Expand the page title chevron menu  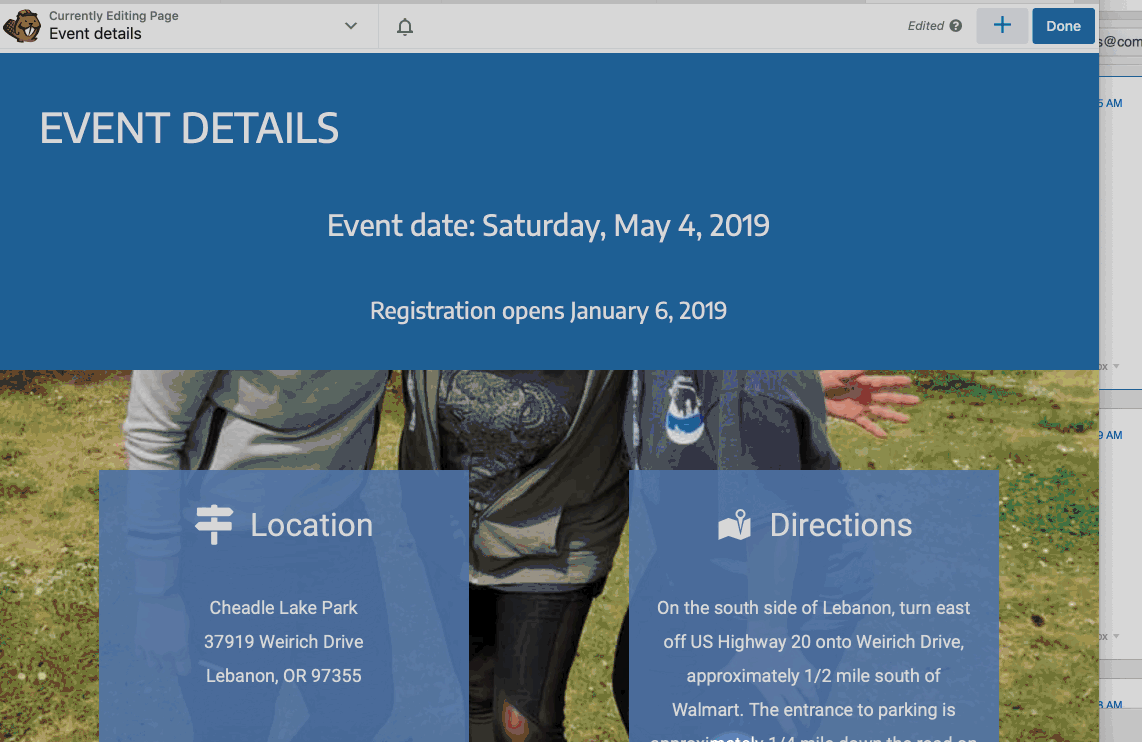pos(351,26)
